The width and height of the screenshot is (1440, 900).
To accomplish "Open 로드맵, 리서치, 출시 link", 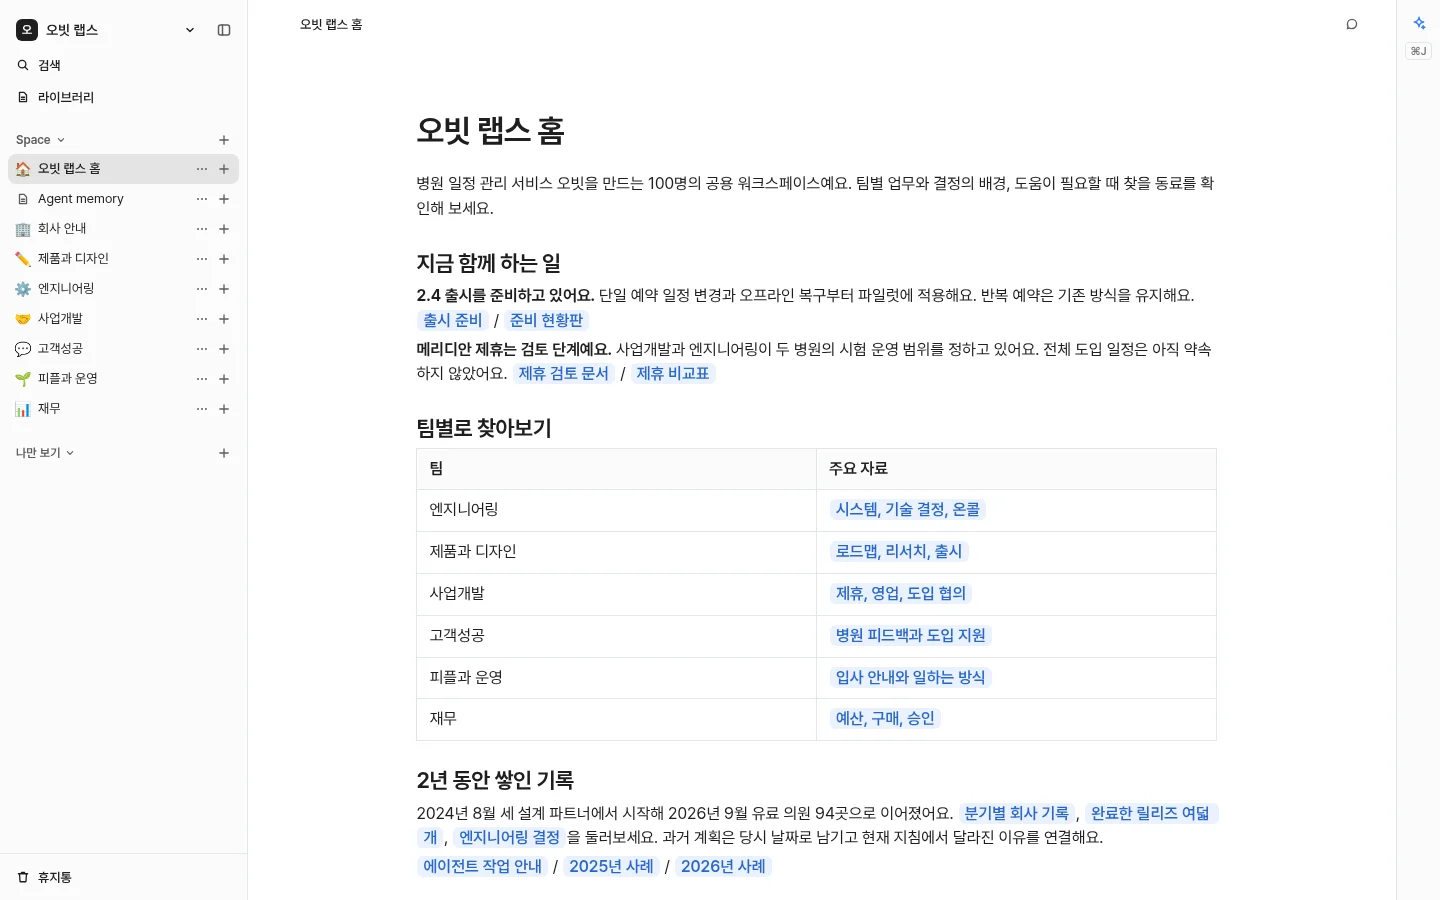I will (x=899, y=551).
